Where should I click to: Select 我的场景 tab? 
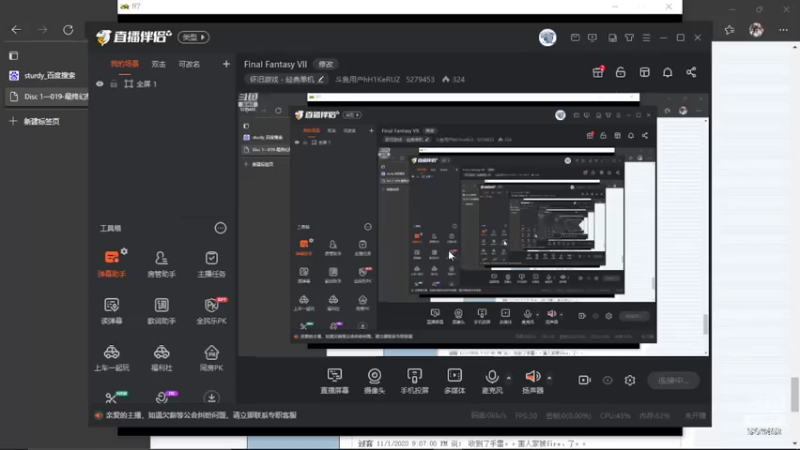124,64
